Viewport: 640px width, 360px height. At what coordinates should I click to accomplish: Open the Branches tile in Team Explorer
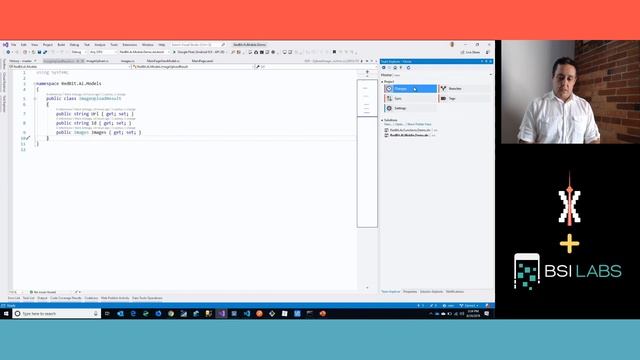tap(464, 89)
